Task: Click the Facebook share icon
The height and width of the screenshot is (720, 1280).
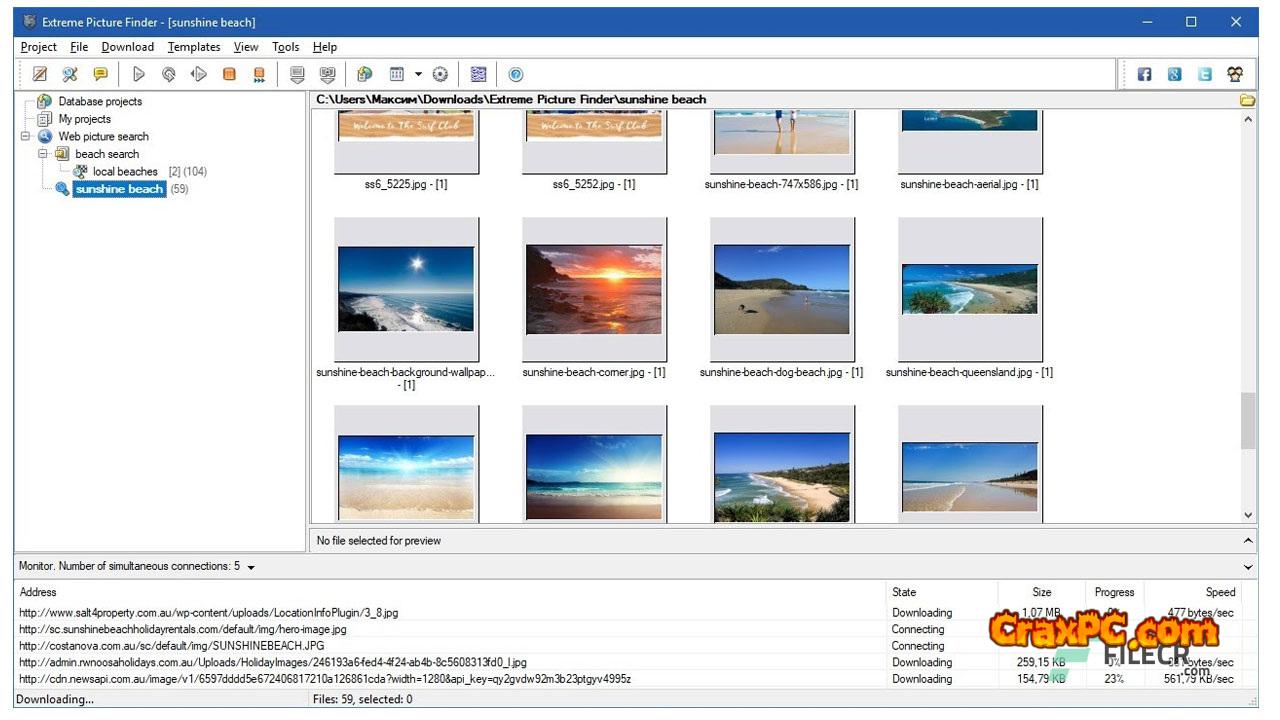Action: [1144, 74]
